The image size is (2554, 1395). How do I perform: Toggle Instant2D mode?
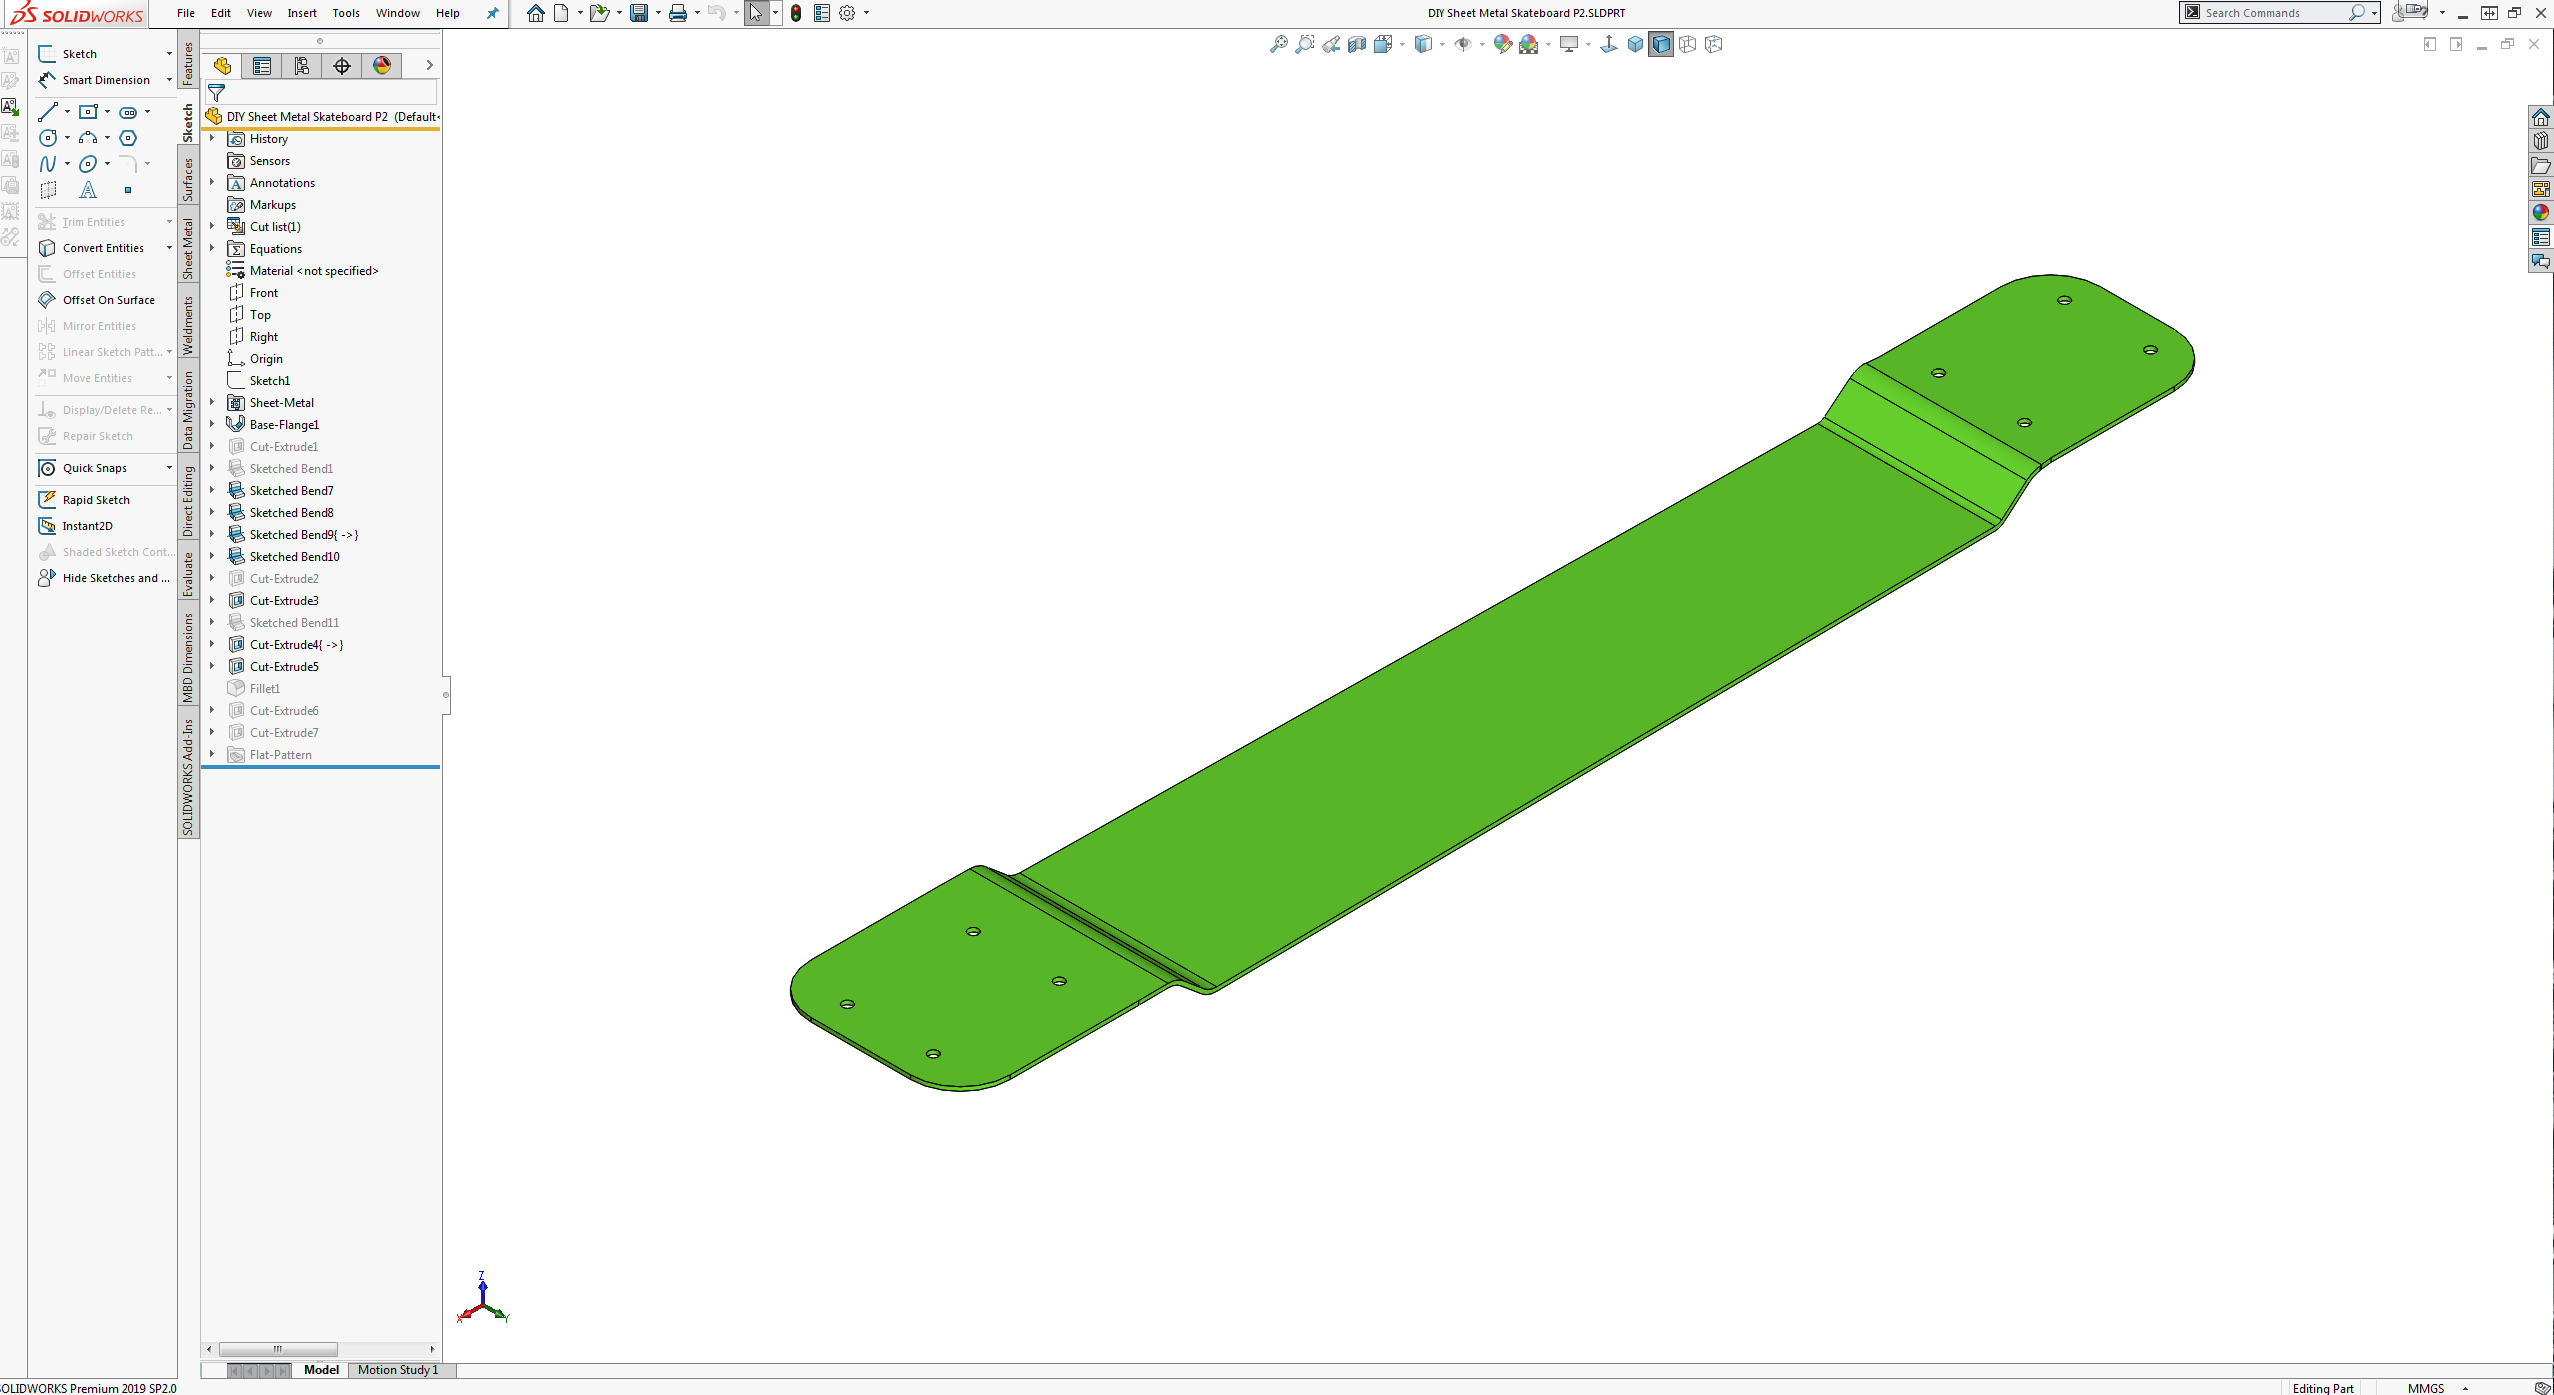(x=76, y=526)
